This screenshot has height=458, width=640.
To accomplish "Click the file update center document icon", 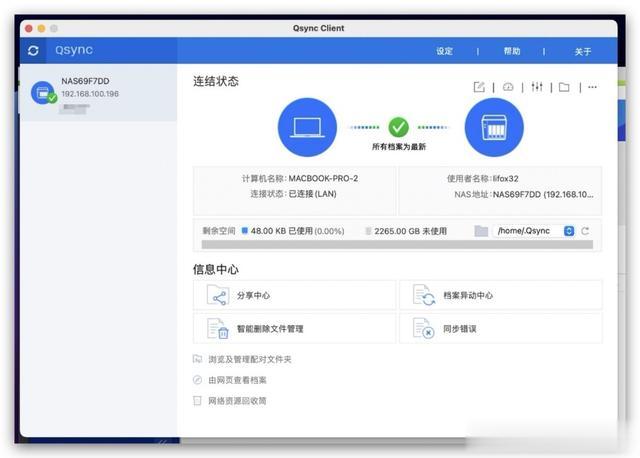I will tap(424, 295).
